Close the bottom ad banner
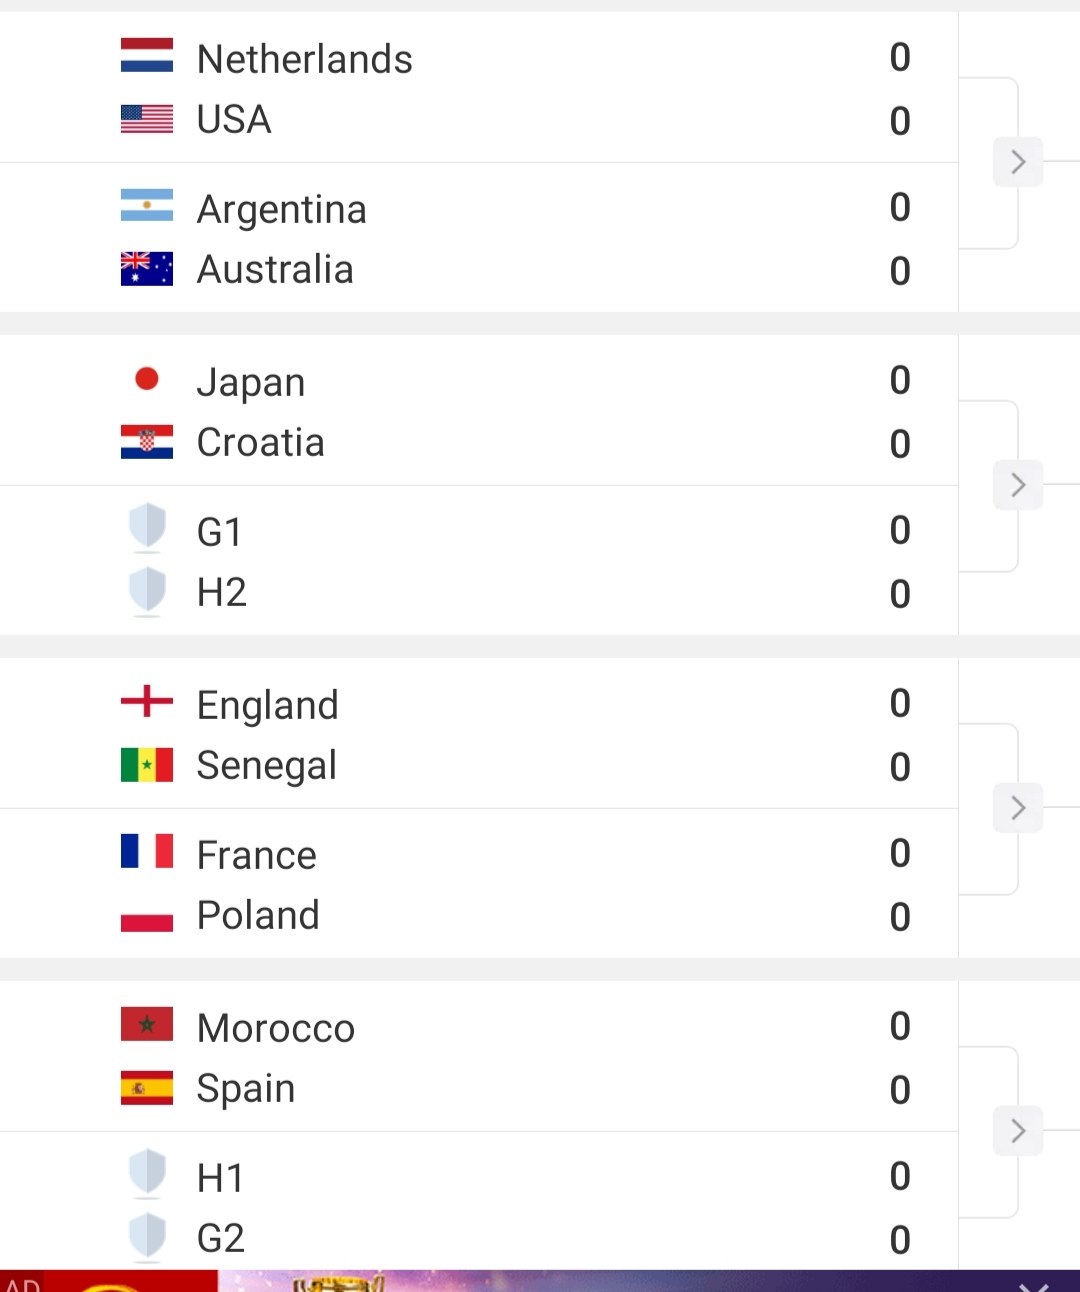 pos(1034,1284)
